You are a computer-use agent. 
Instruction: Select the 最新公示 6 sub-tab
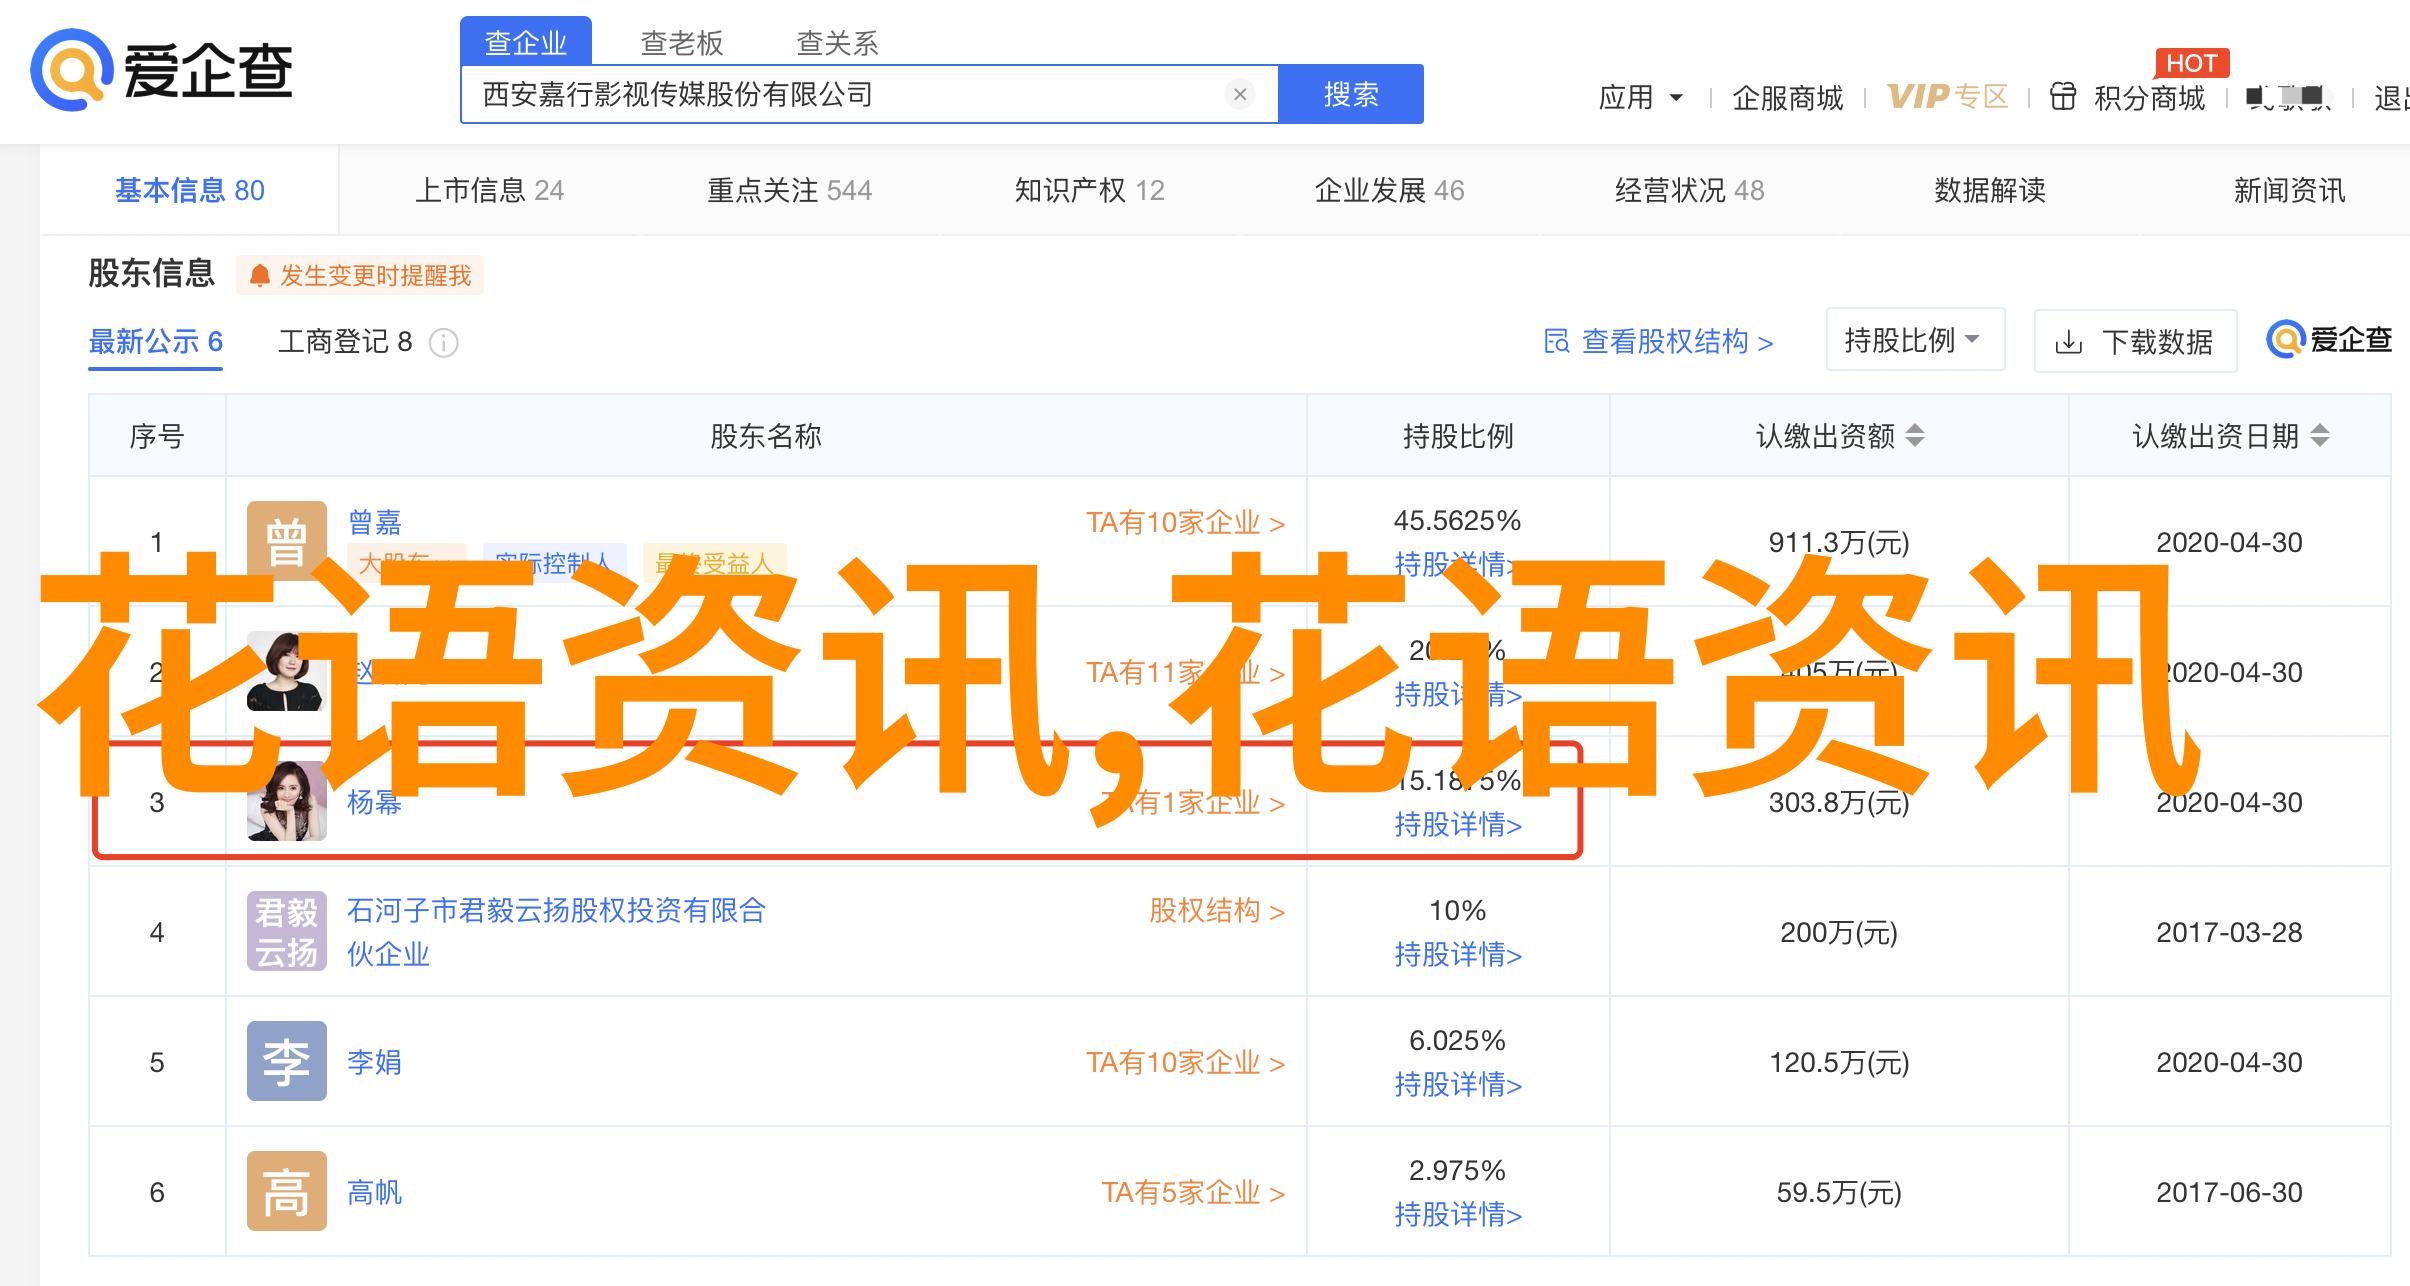(156, 342)
